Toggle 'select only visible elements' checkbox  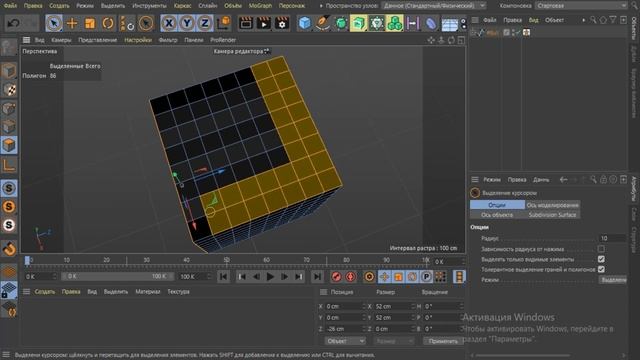pyautogui.click(x=601, y=259)
